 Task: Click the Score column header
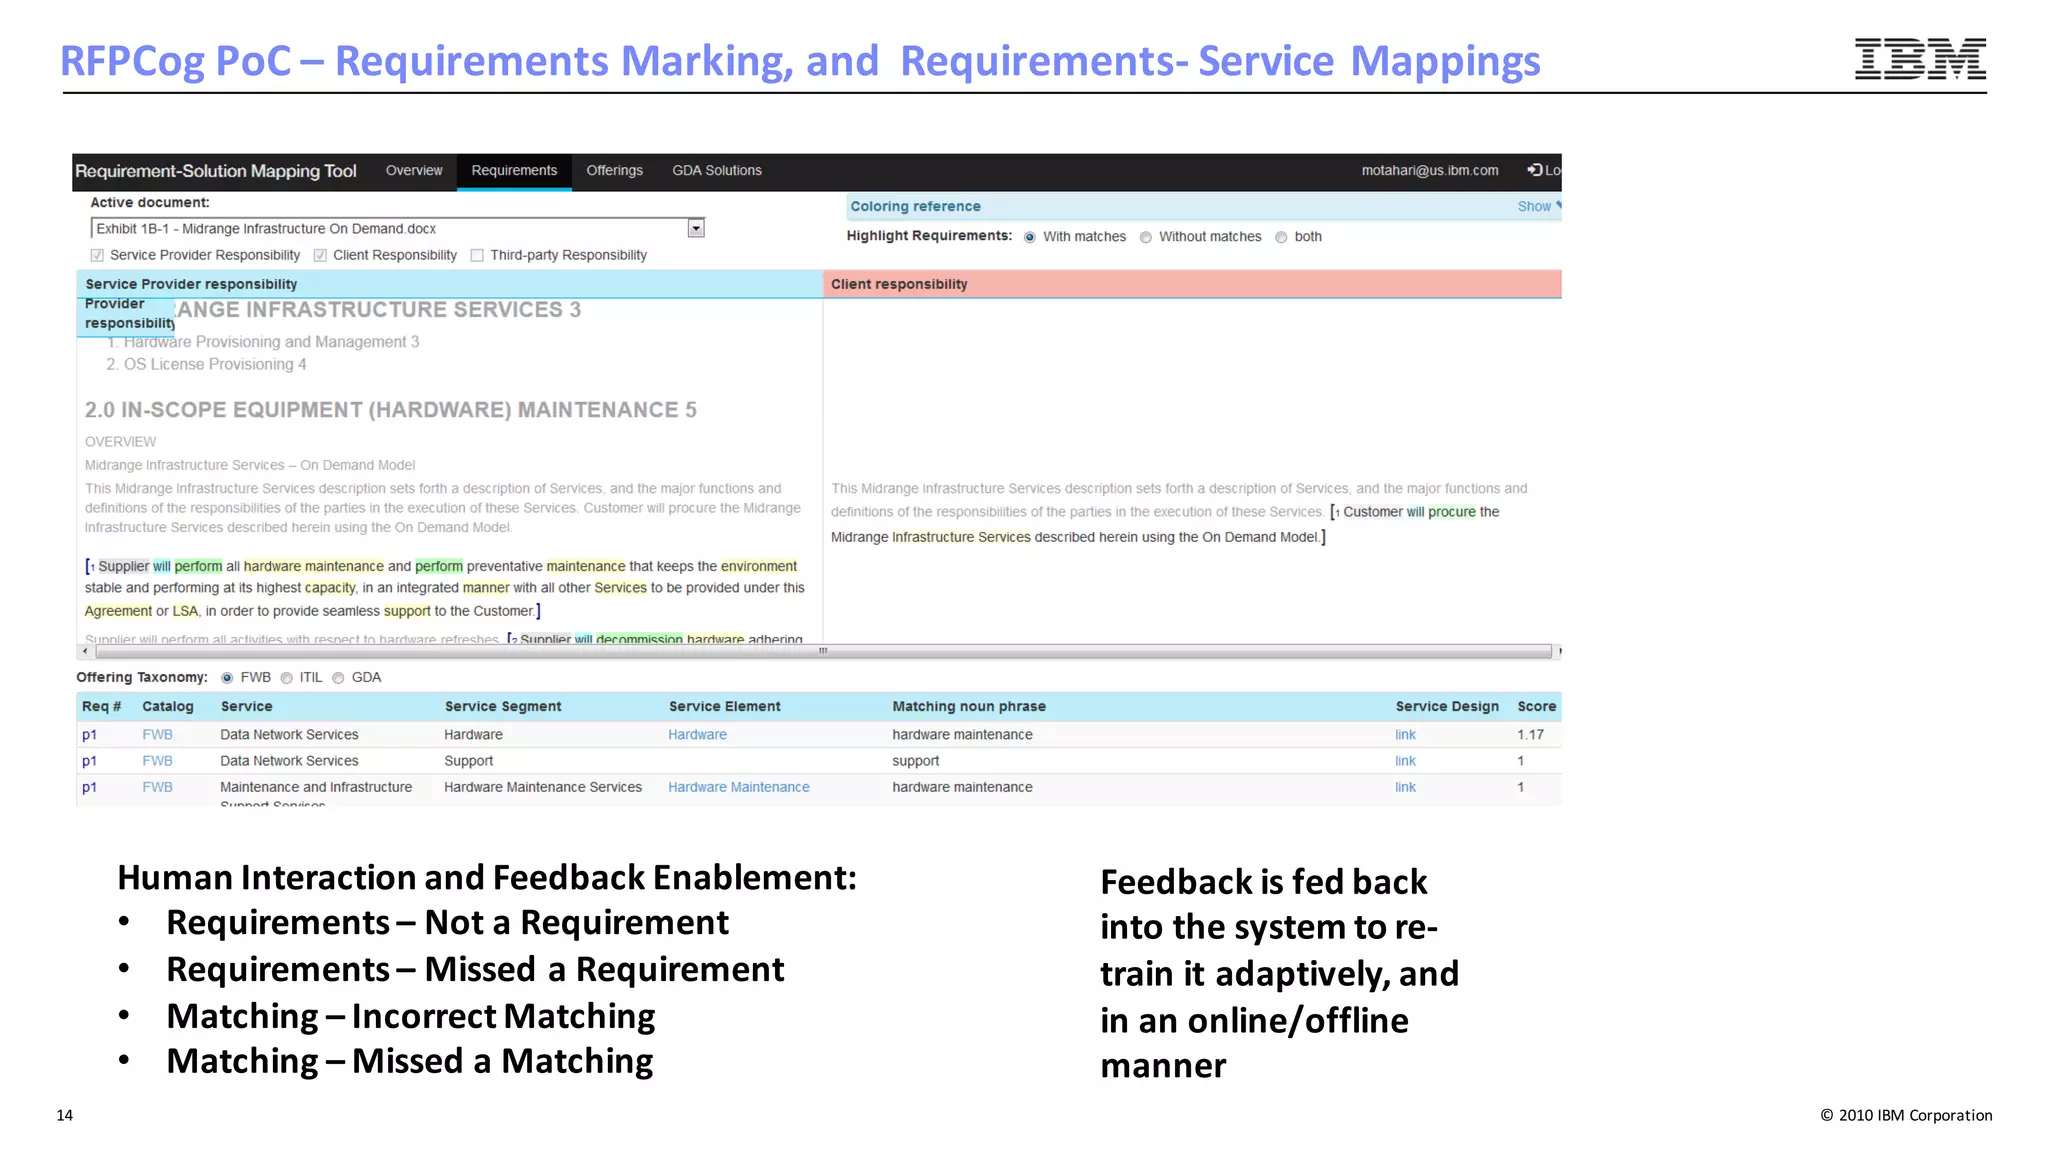(1536, 706)
